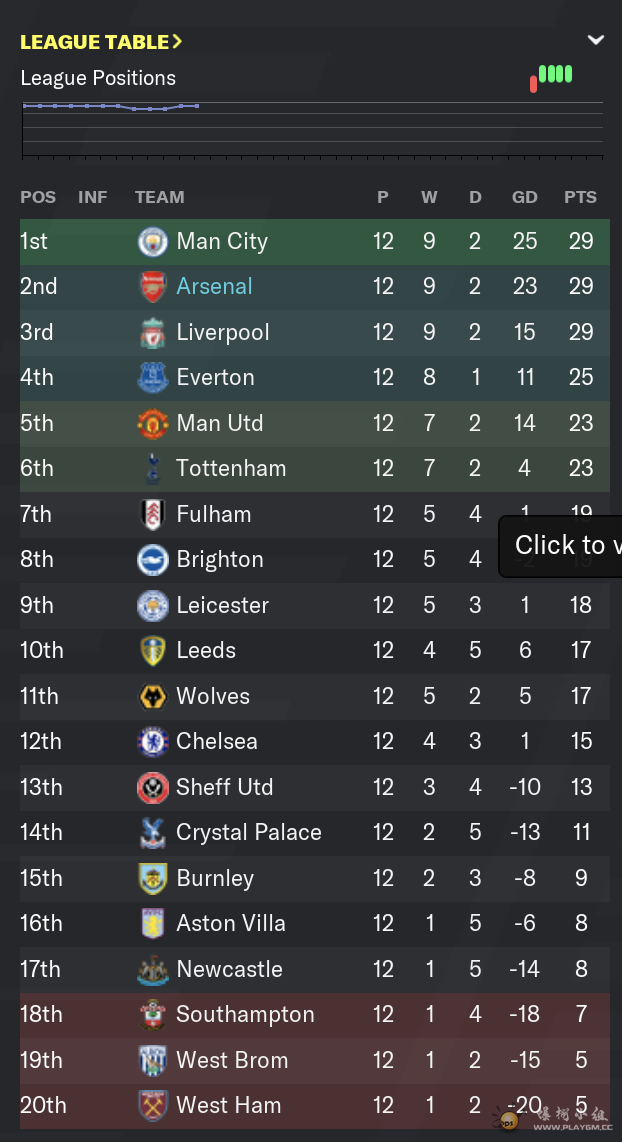Image resolution: width=622 pixels, height=1142 pixels.
Task: Click the League Positions line graph
Action: pyautogui.click(x=312, y=129)
